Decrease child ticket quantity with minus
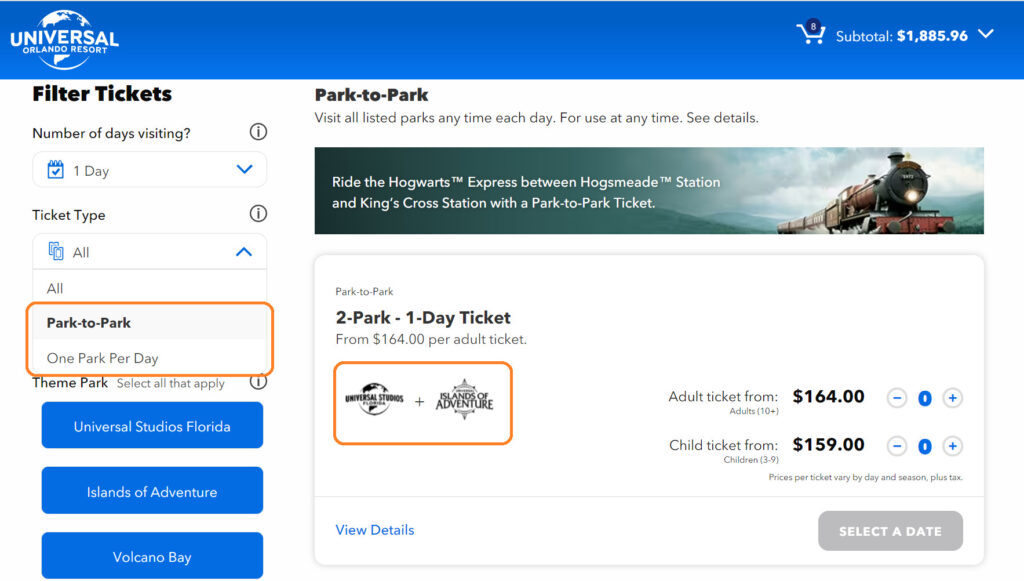This screenshot has width=1024, height=581. [x=897, y=446]
